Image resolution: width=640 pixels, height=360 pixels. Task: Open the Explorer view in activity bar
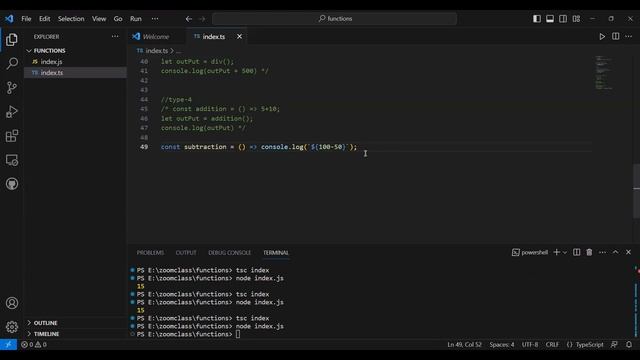[12, 40]
